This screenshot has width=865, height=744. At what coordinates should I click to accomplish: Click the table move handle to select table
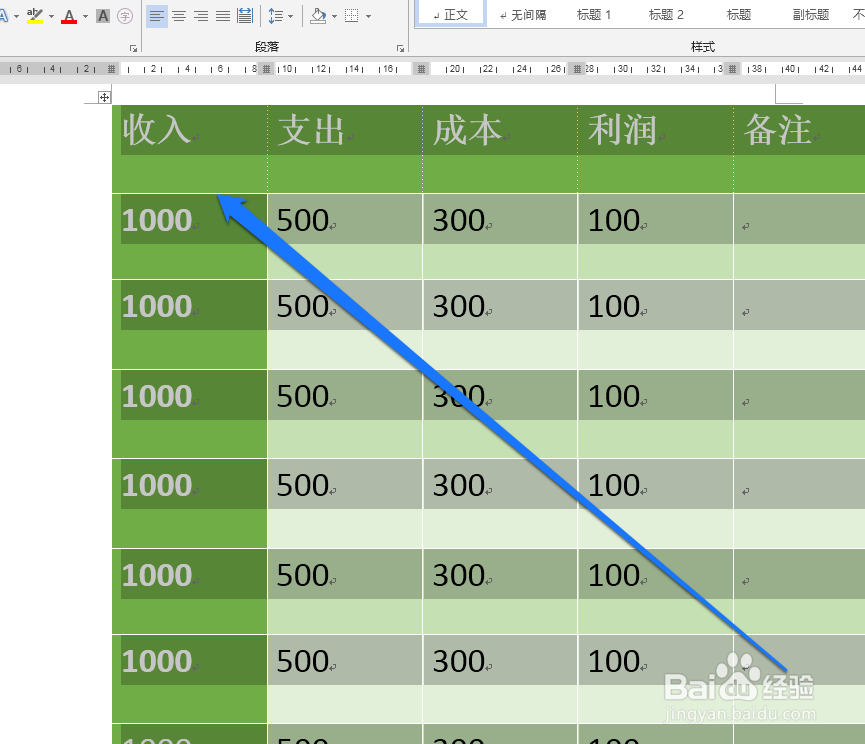[x=104, y=96]
